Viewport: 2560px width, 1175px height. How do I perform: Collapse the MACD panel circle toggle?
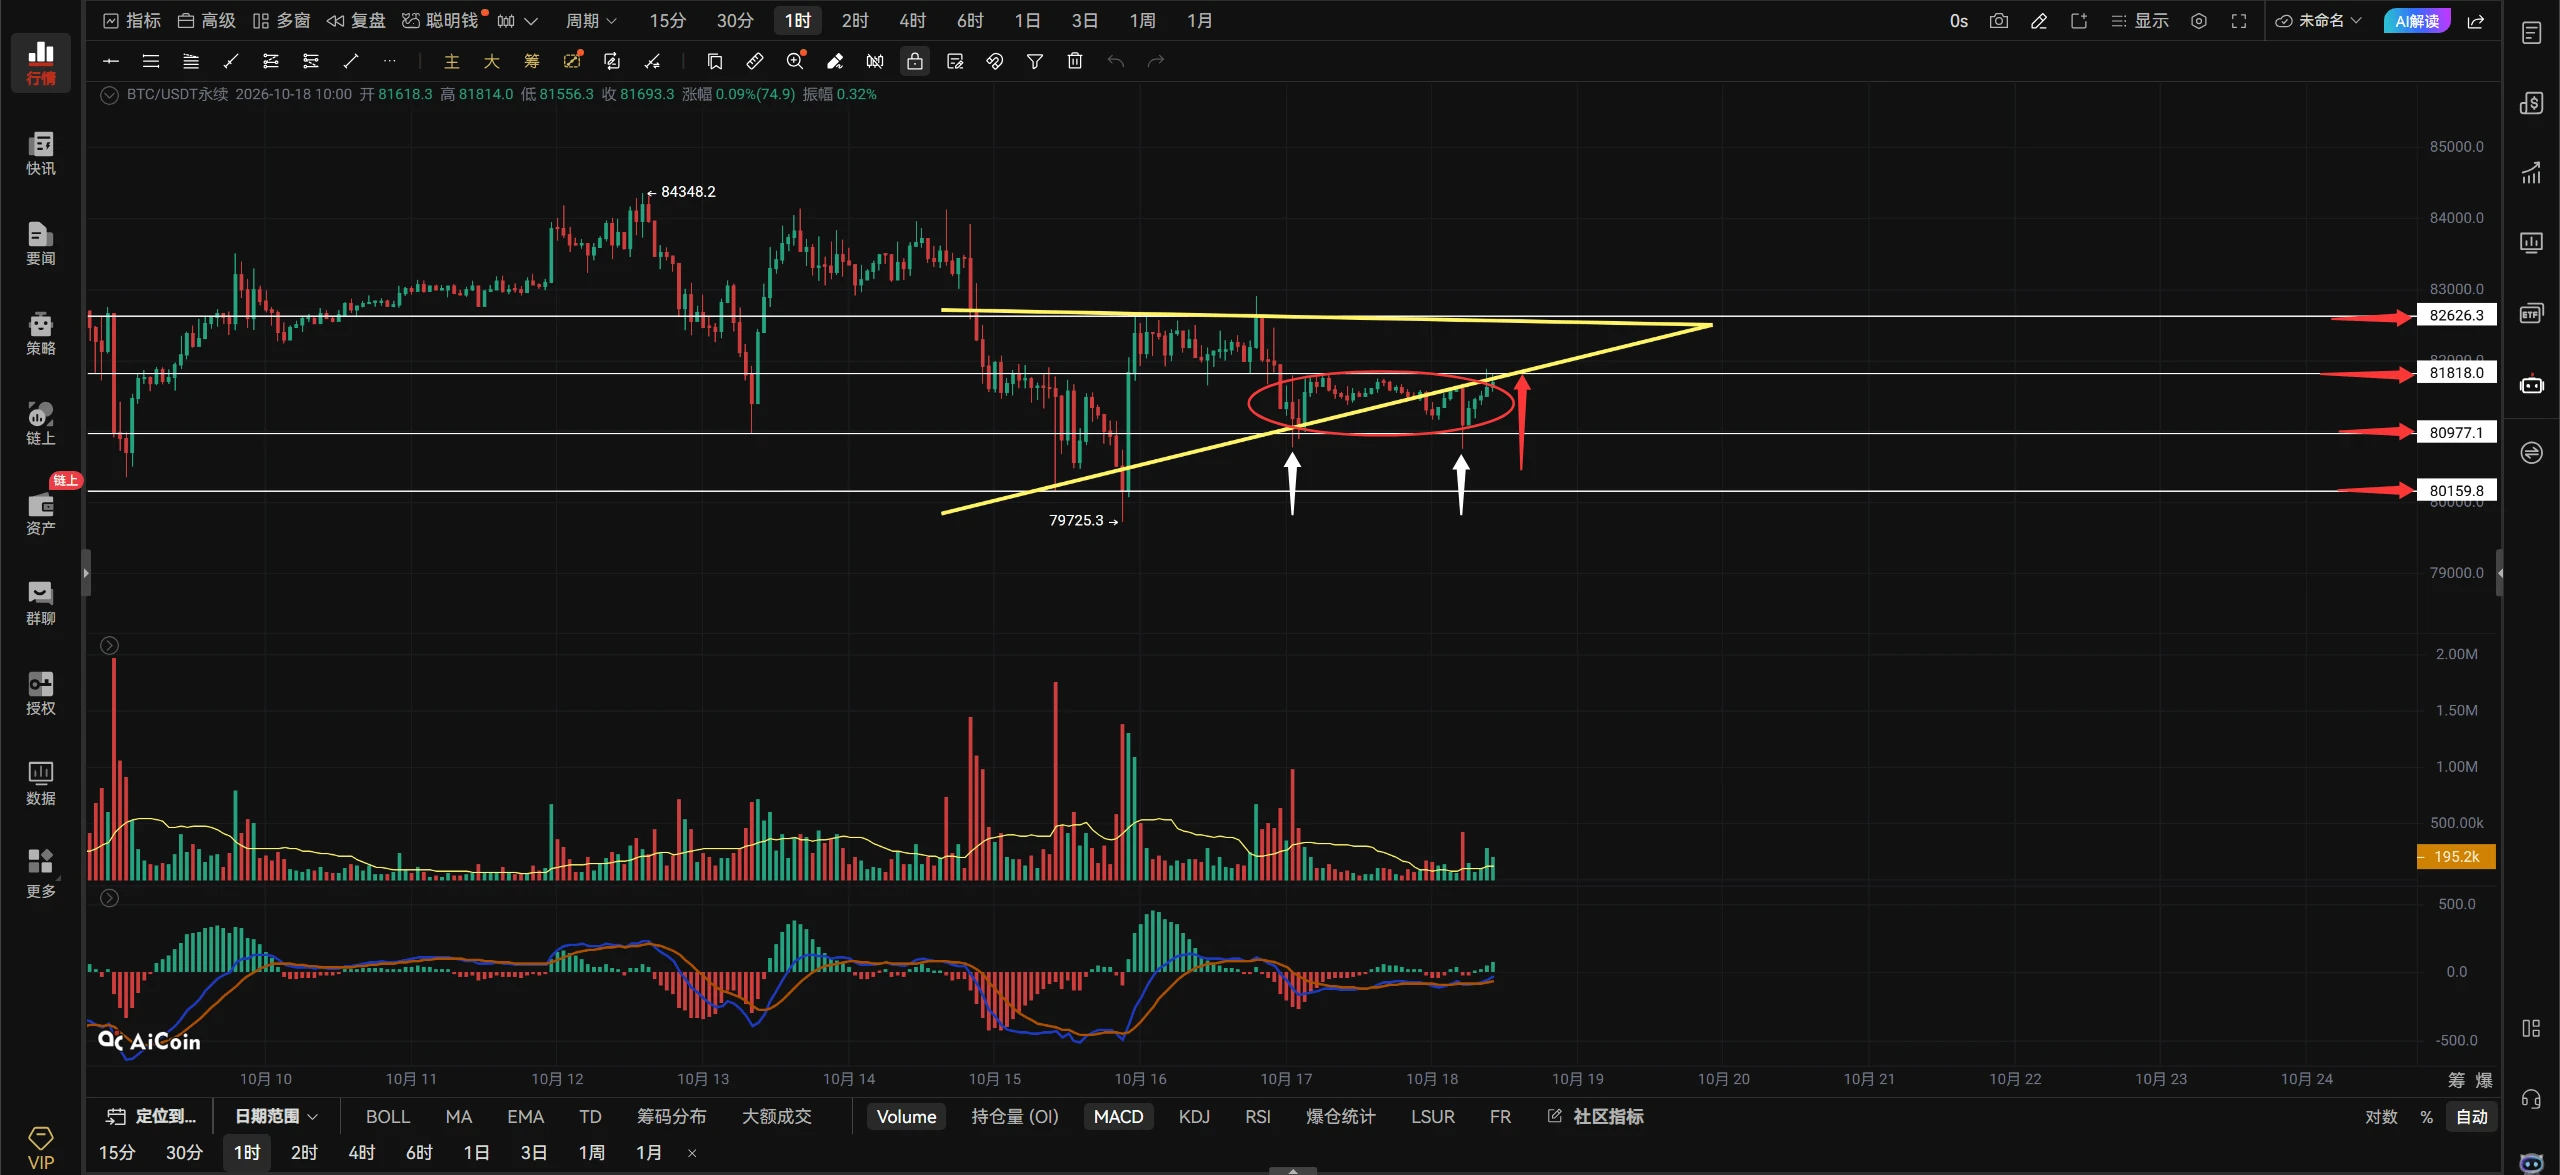pyautogui.click(x=110, y=898)
